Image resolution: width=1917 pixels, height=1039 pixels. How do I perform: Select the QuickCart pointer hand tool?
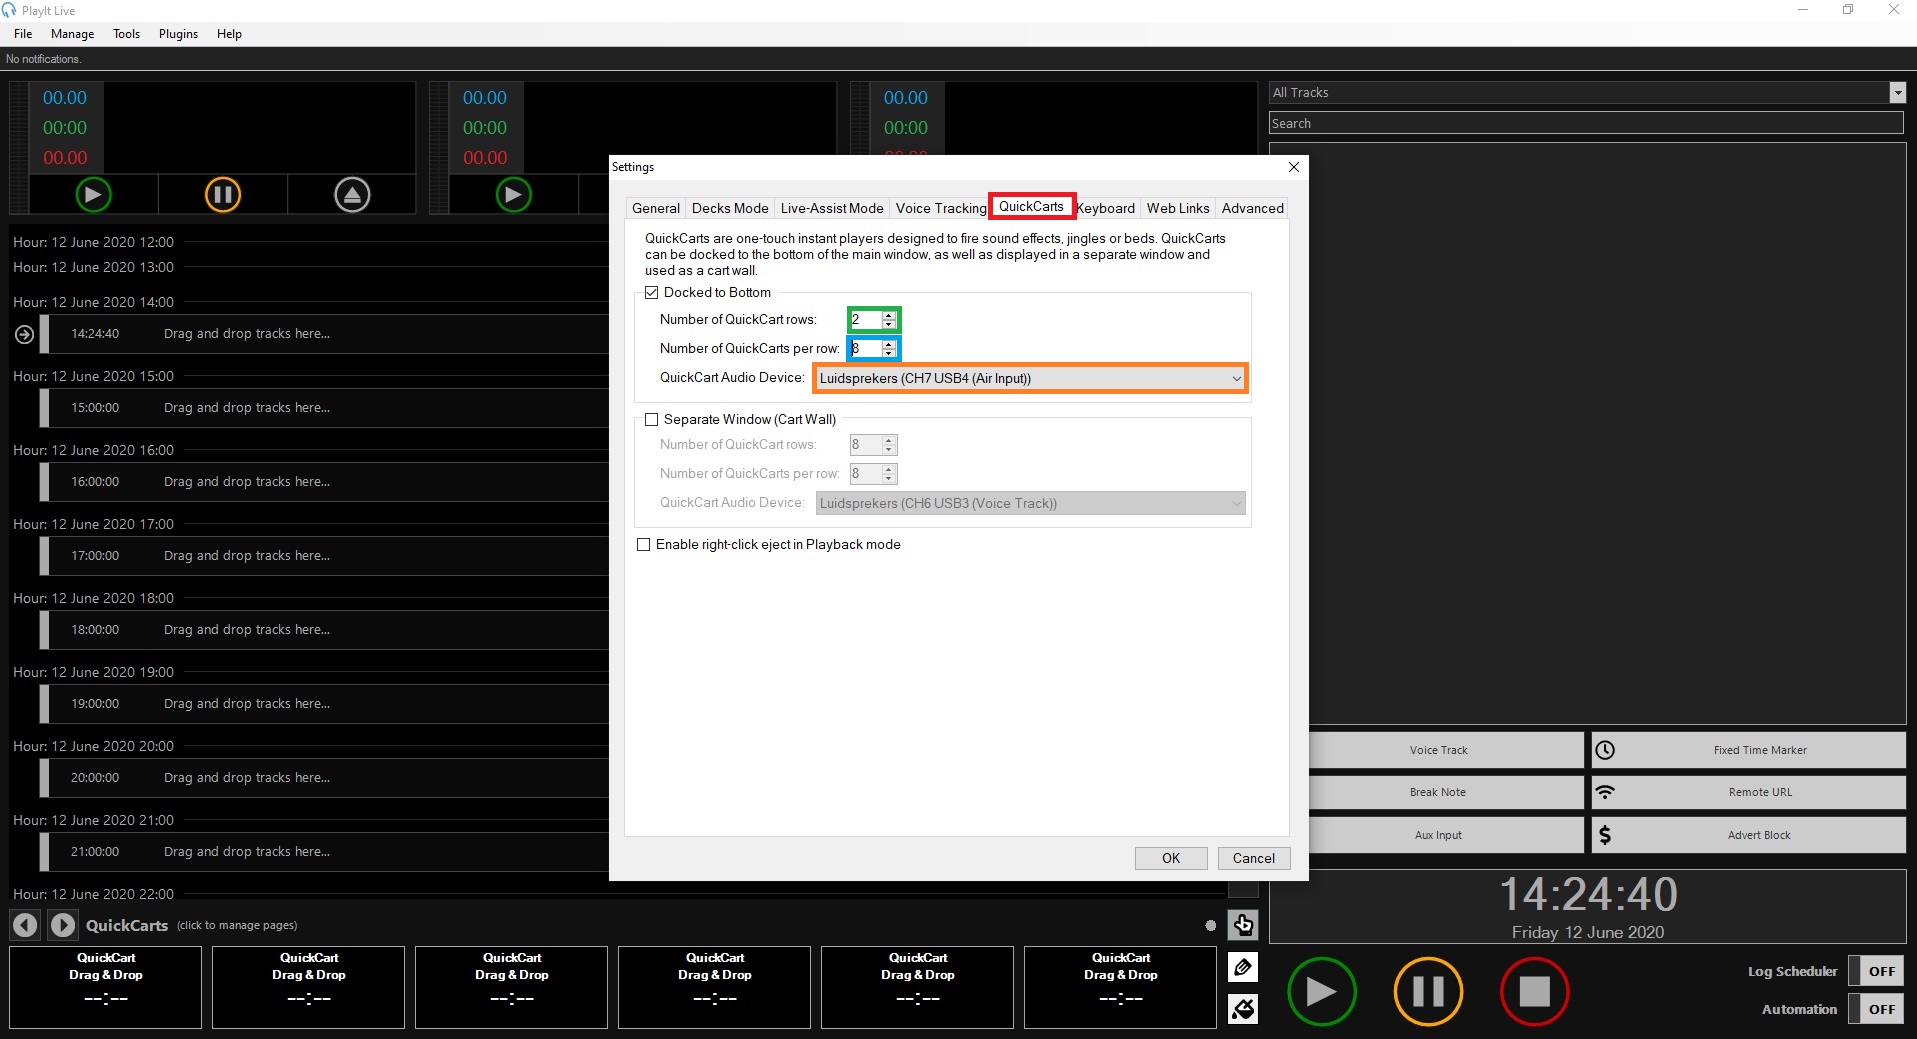(x=1243, y=925)
